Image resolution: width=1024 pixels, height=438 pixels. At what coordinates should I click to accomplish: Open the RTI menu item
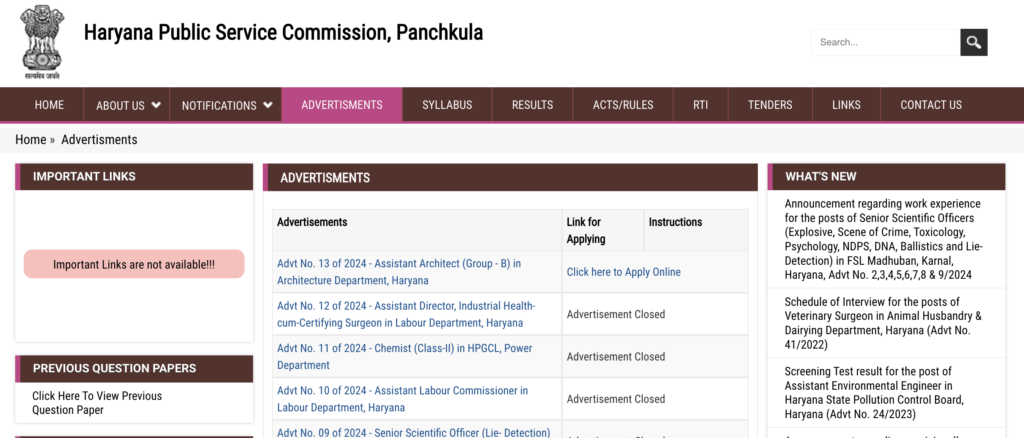[700, 105]
